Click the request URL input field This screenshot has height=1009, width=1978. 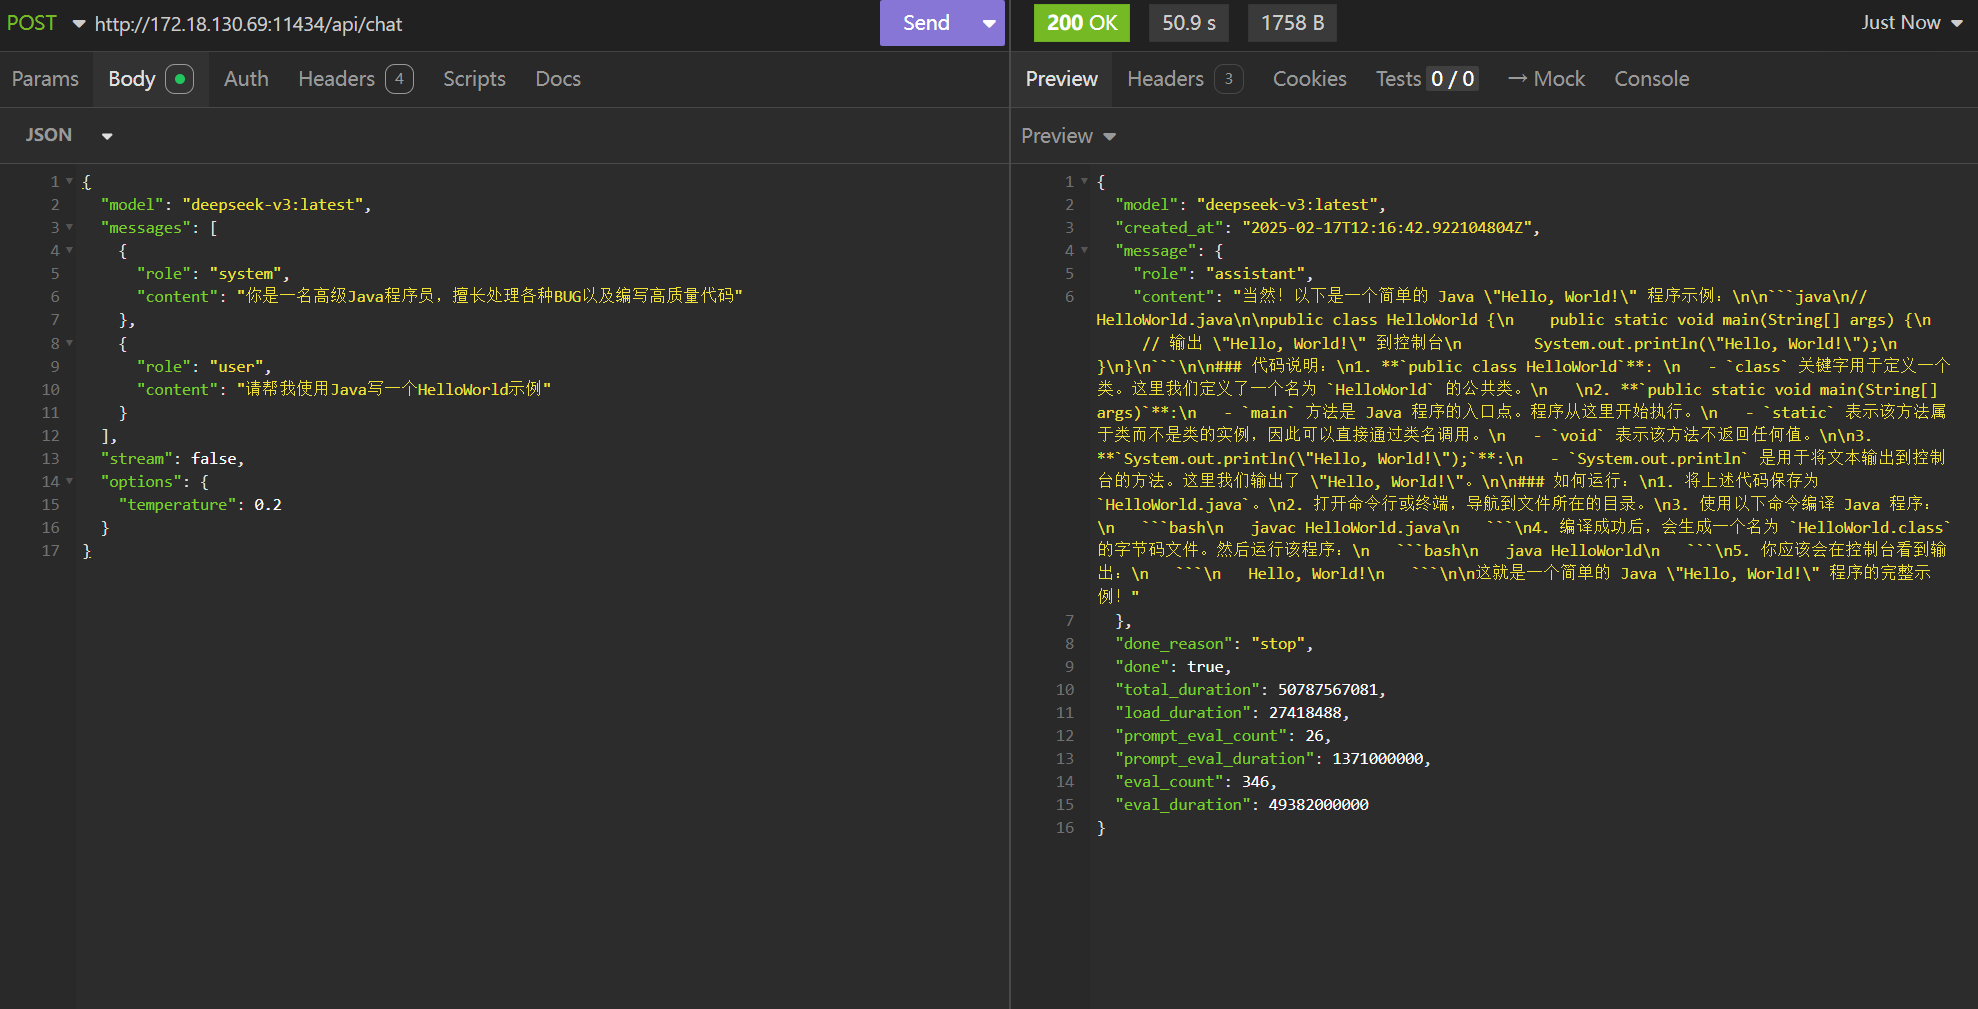(480, 24)
